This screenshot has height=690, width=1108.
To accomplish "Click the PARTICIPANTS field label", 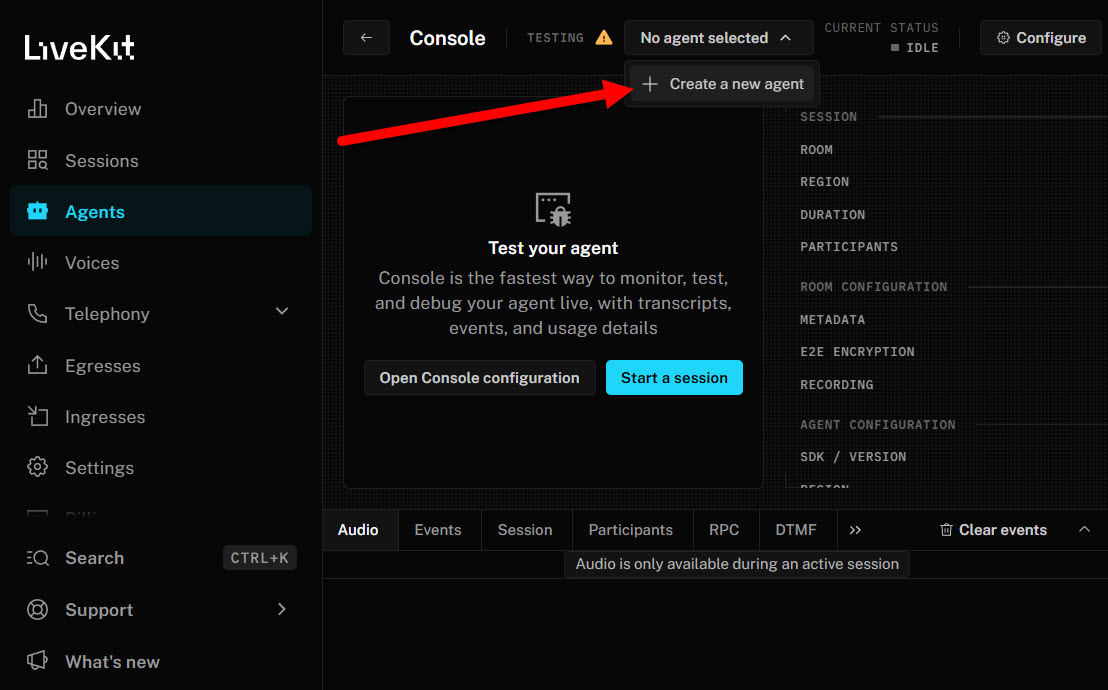I will (x=849, y=247).
